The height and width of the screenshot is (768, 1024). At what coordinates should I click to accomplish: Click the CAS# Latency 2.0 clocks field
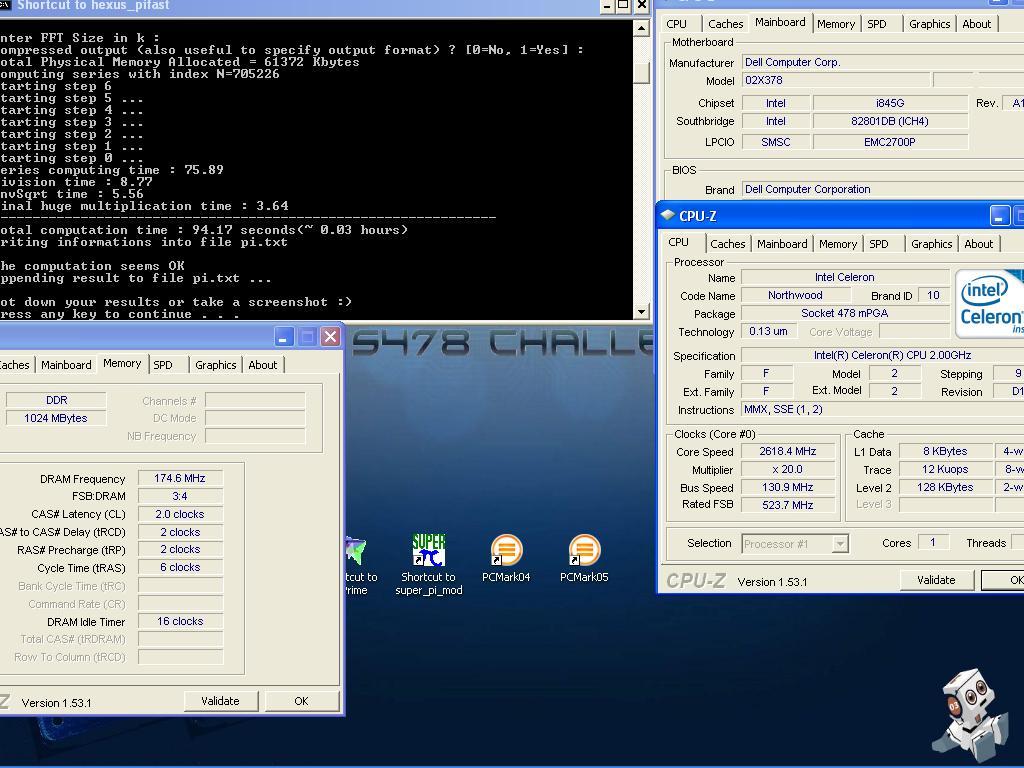click(x=180, y=514)
